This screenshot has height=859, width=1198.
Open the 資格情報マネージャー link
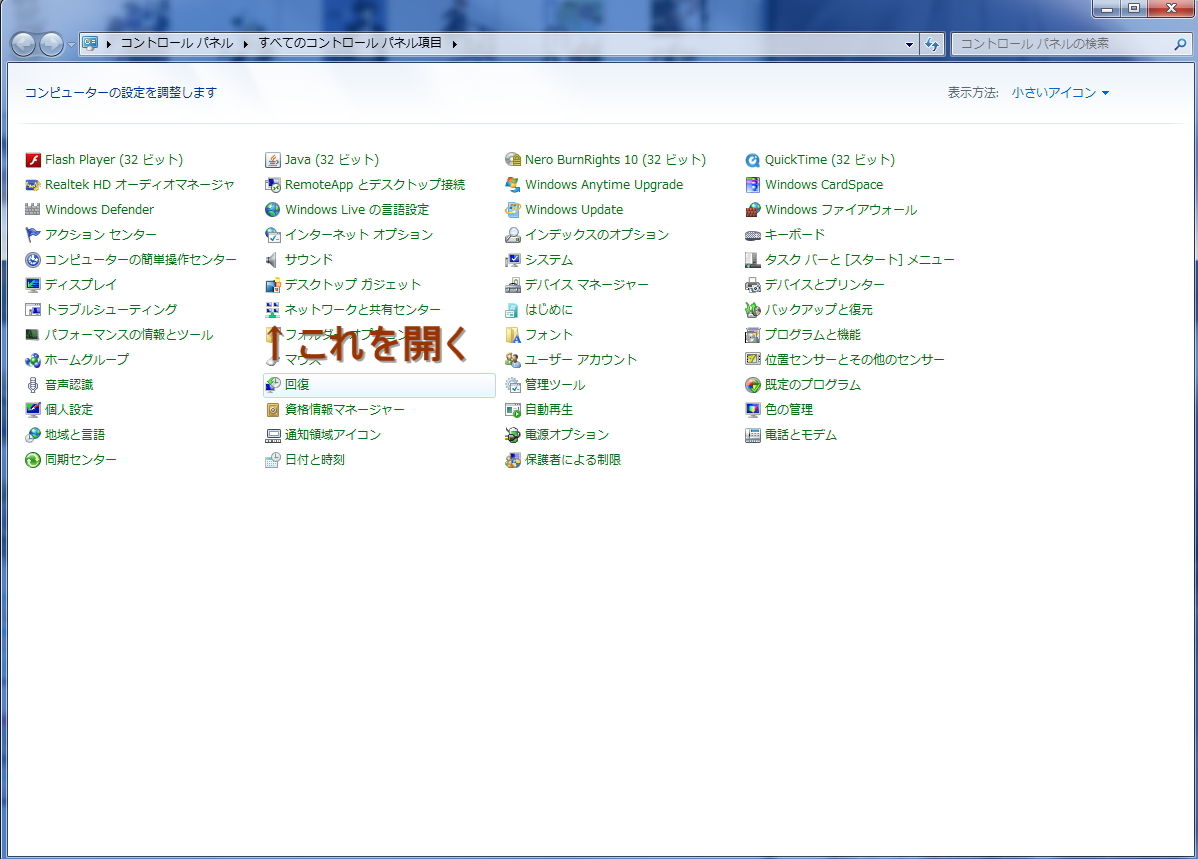click(345, 410)
